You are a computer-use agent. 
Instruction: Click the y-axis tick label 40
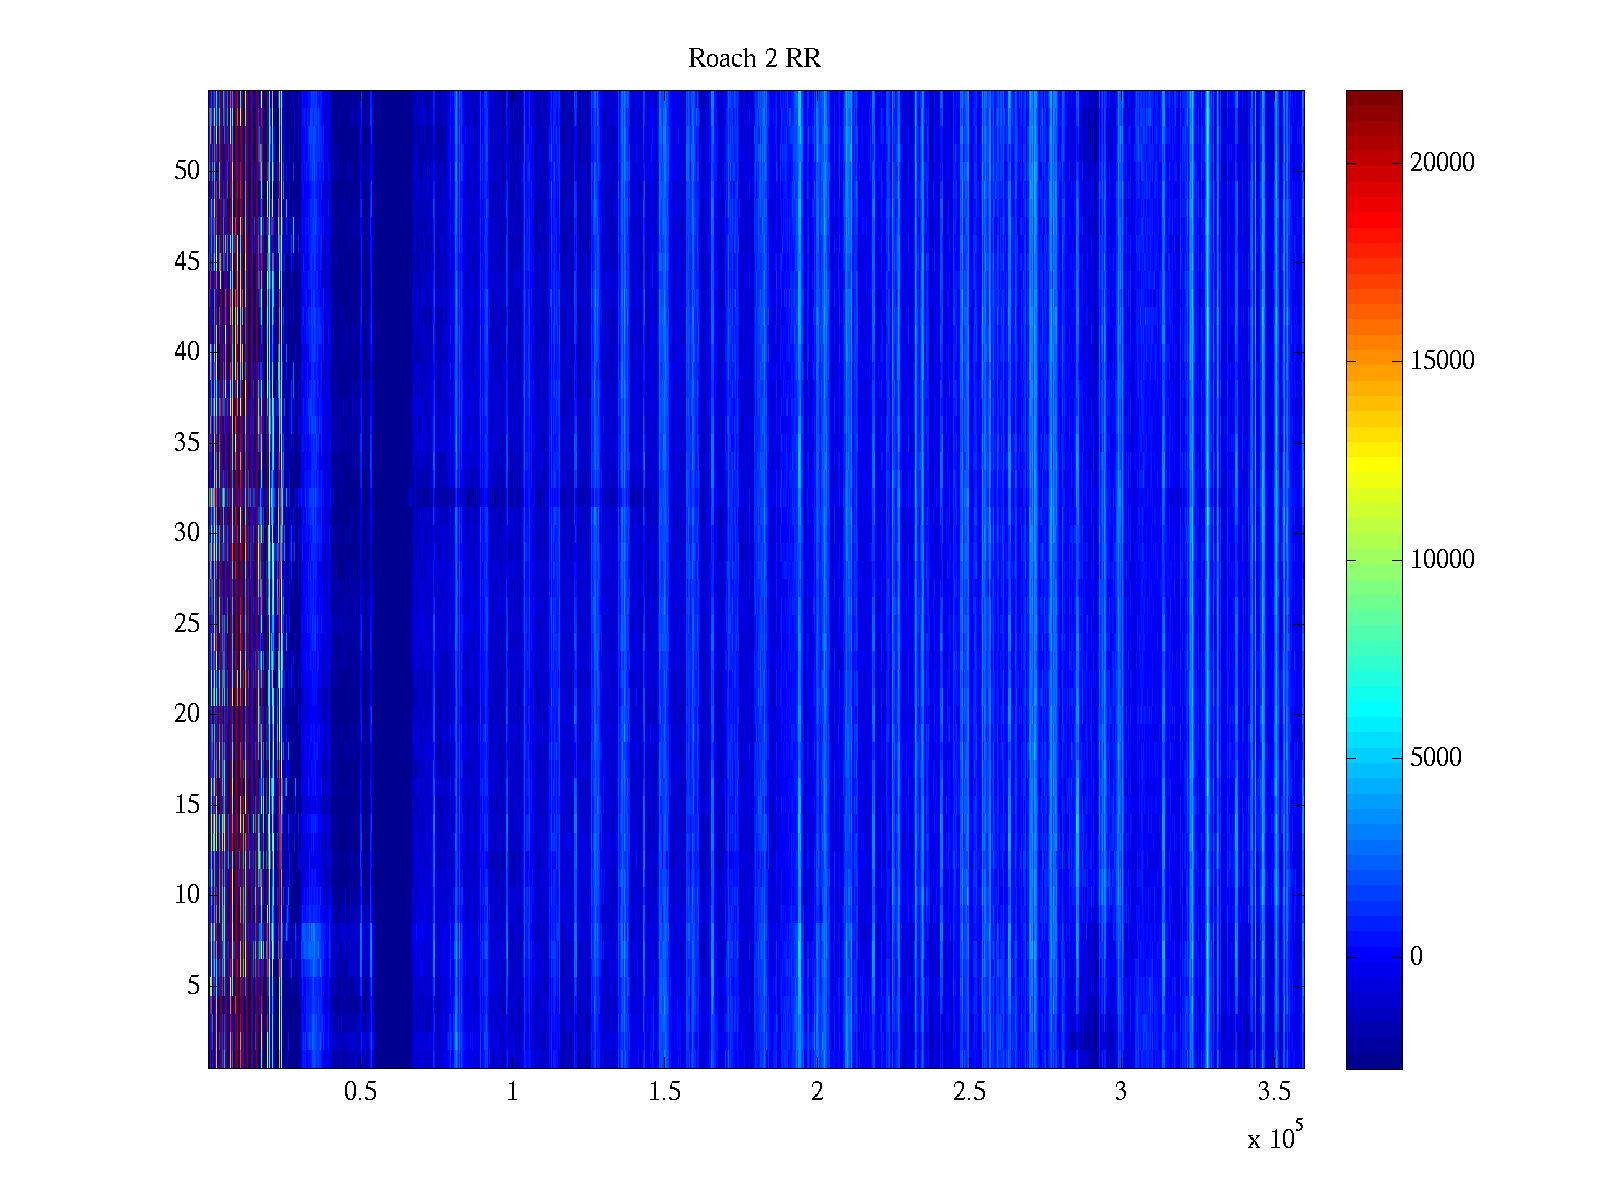pos(187,352)
